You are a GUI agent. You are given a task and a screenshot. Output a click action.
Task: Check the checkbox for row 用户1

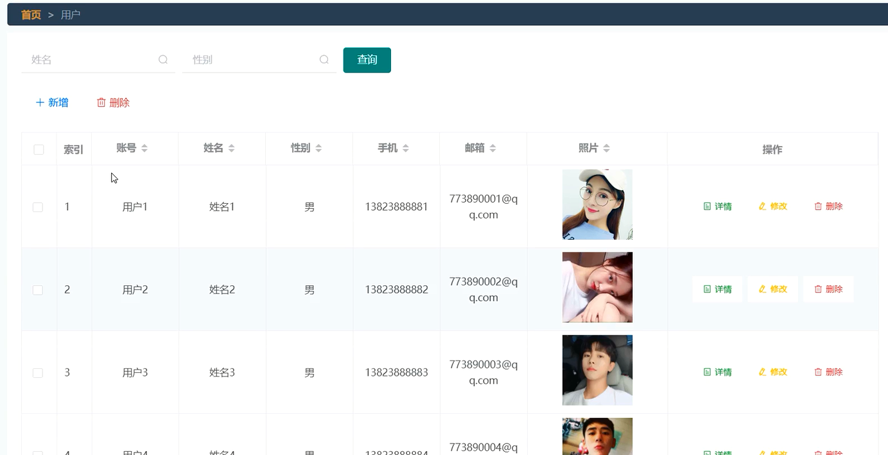[38, 207]
